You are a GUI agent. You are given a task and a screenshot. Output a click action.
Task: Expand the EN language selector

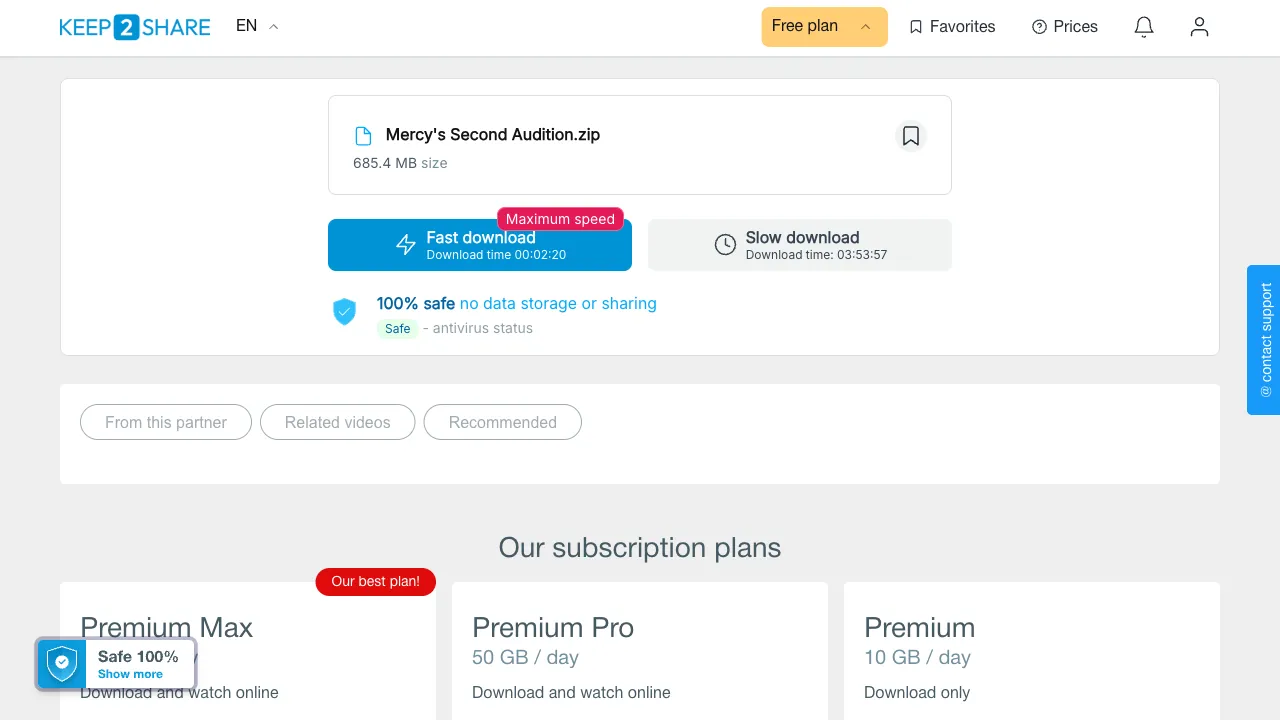click(x=257, y=26)
